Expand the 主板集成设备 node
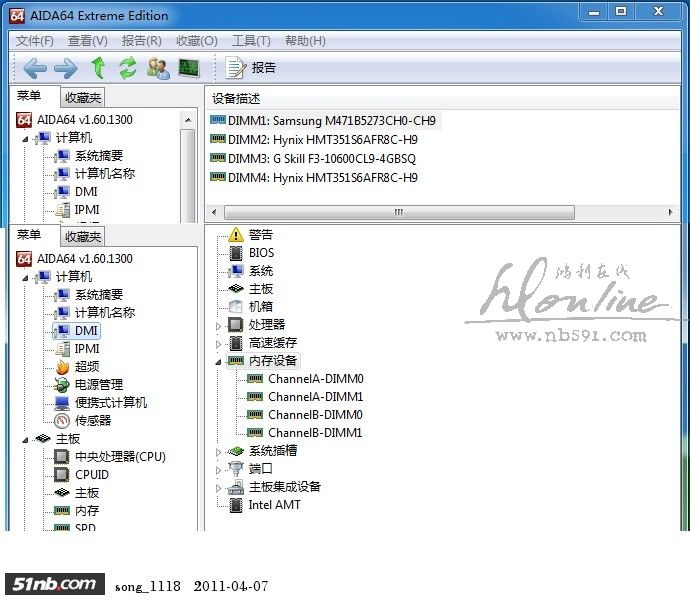The width and height of the screenshot is (690, 600). pyautogui.click(x=218, y=488)
